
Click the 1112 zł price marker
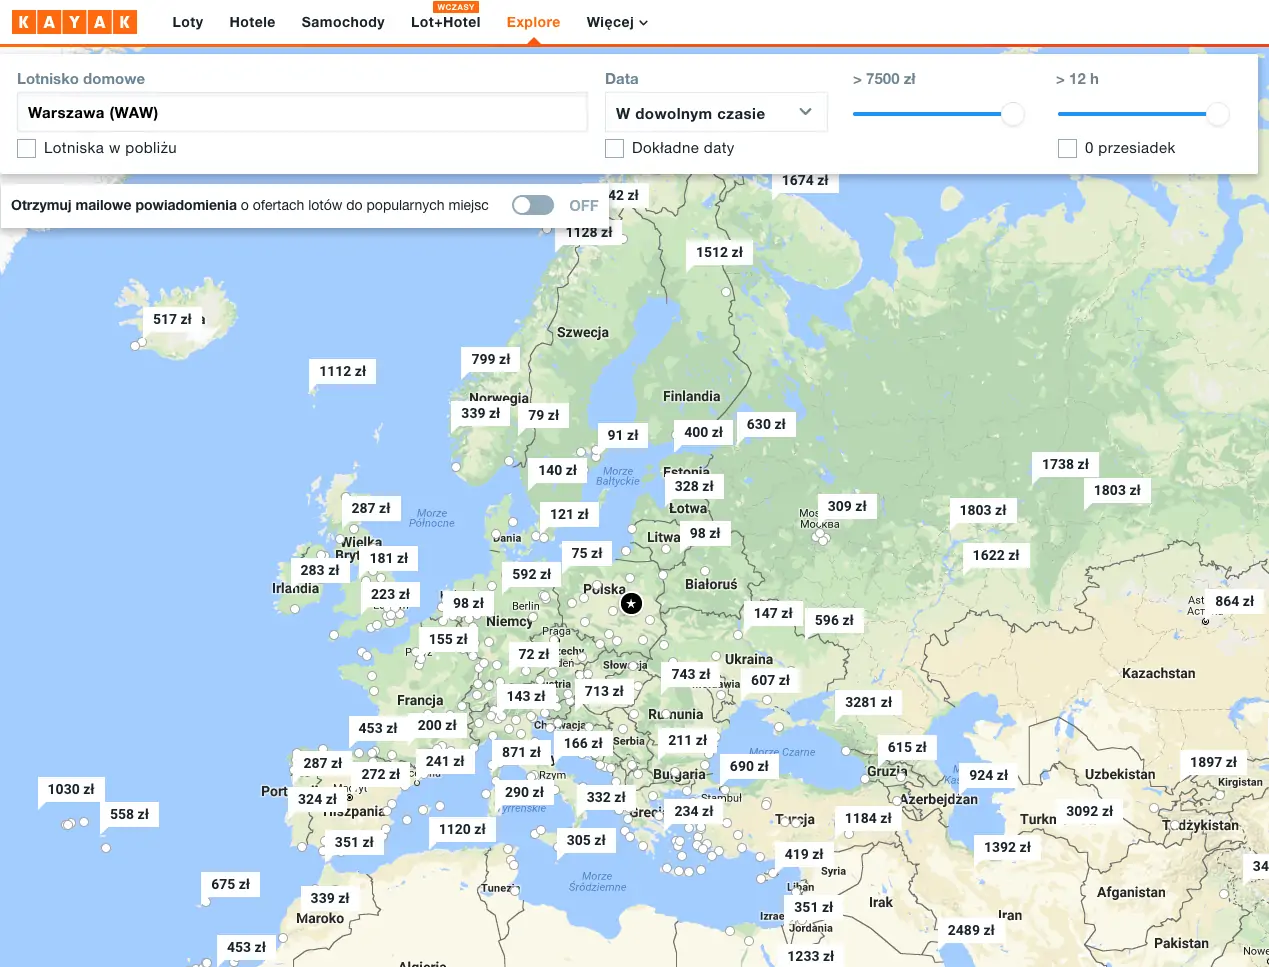[342, 371]
